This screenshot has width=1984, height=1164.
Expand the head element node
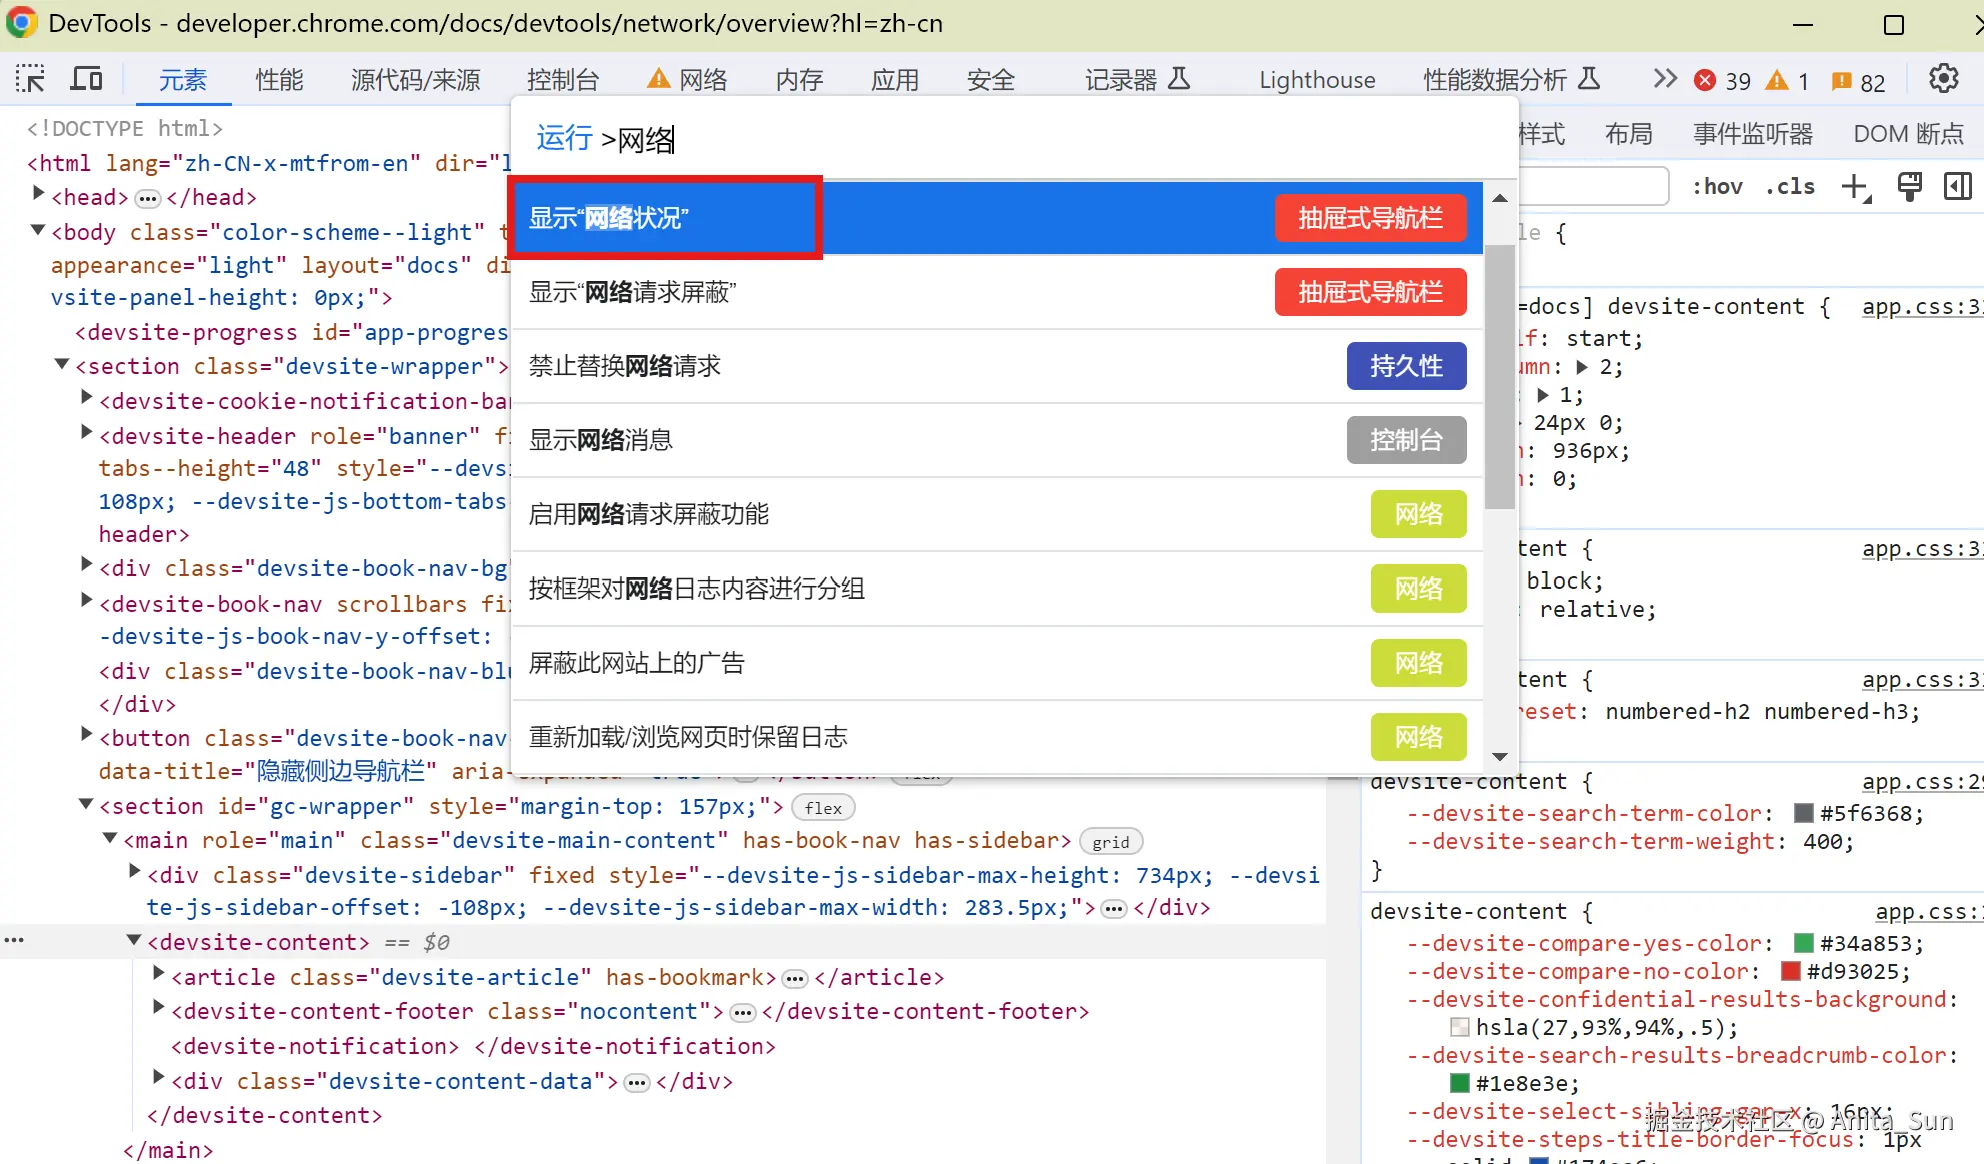coord(38,194)
